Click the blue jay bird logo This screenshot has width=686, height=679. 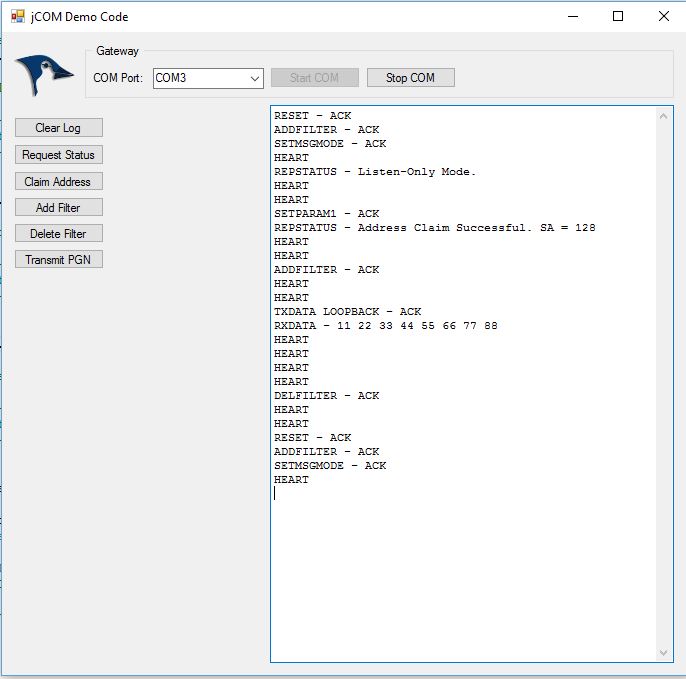click(x=43, y=73)
